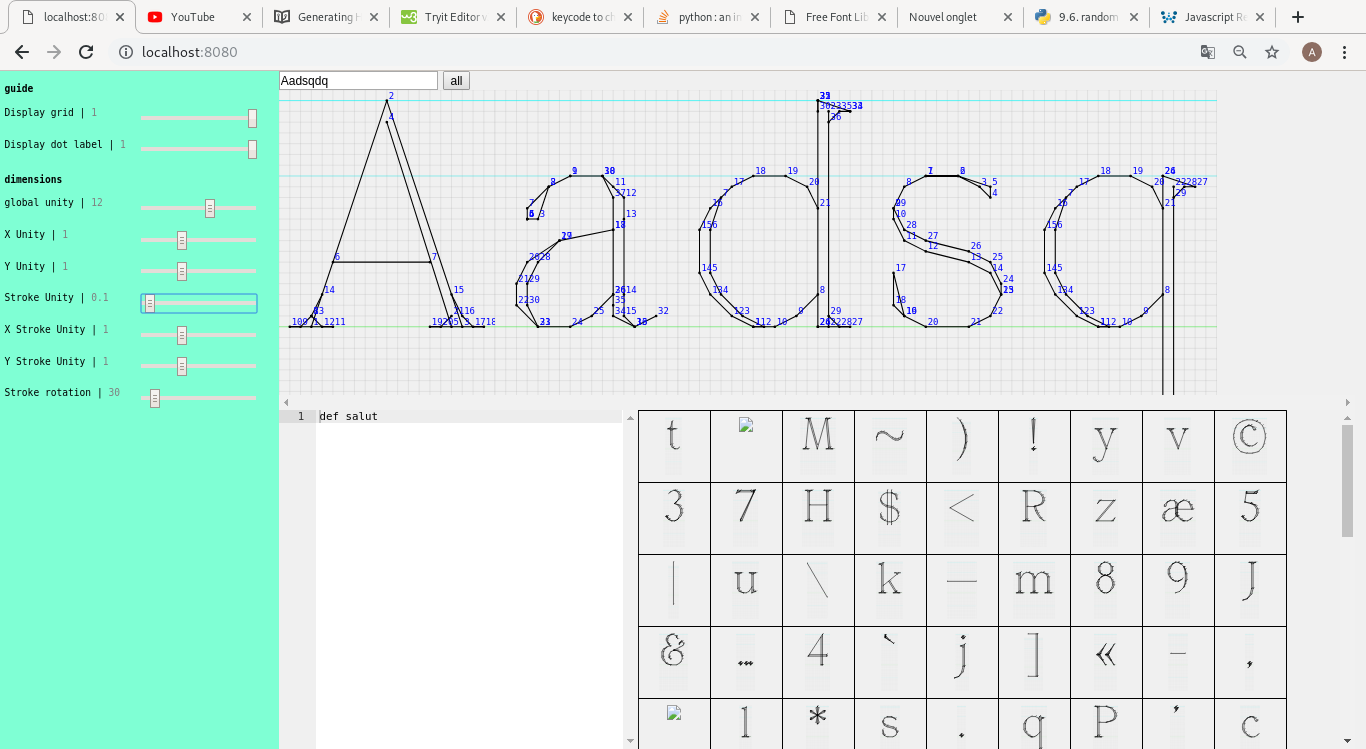Click the browser reload page icon
This screenshot has width=1366, height=749.
86,52
